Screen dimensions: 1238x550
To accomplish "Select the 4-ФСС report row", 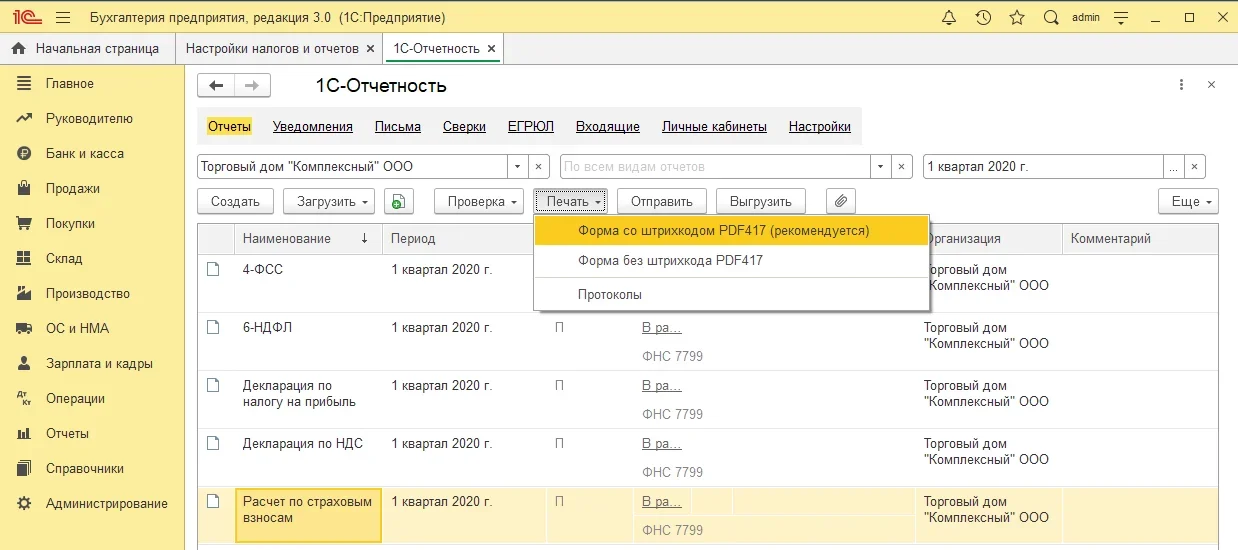I will click(x=708, y=283).
